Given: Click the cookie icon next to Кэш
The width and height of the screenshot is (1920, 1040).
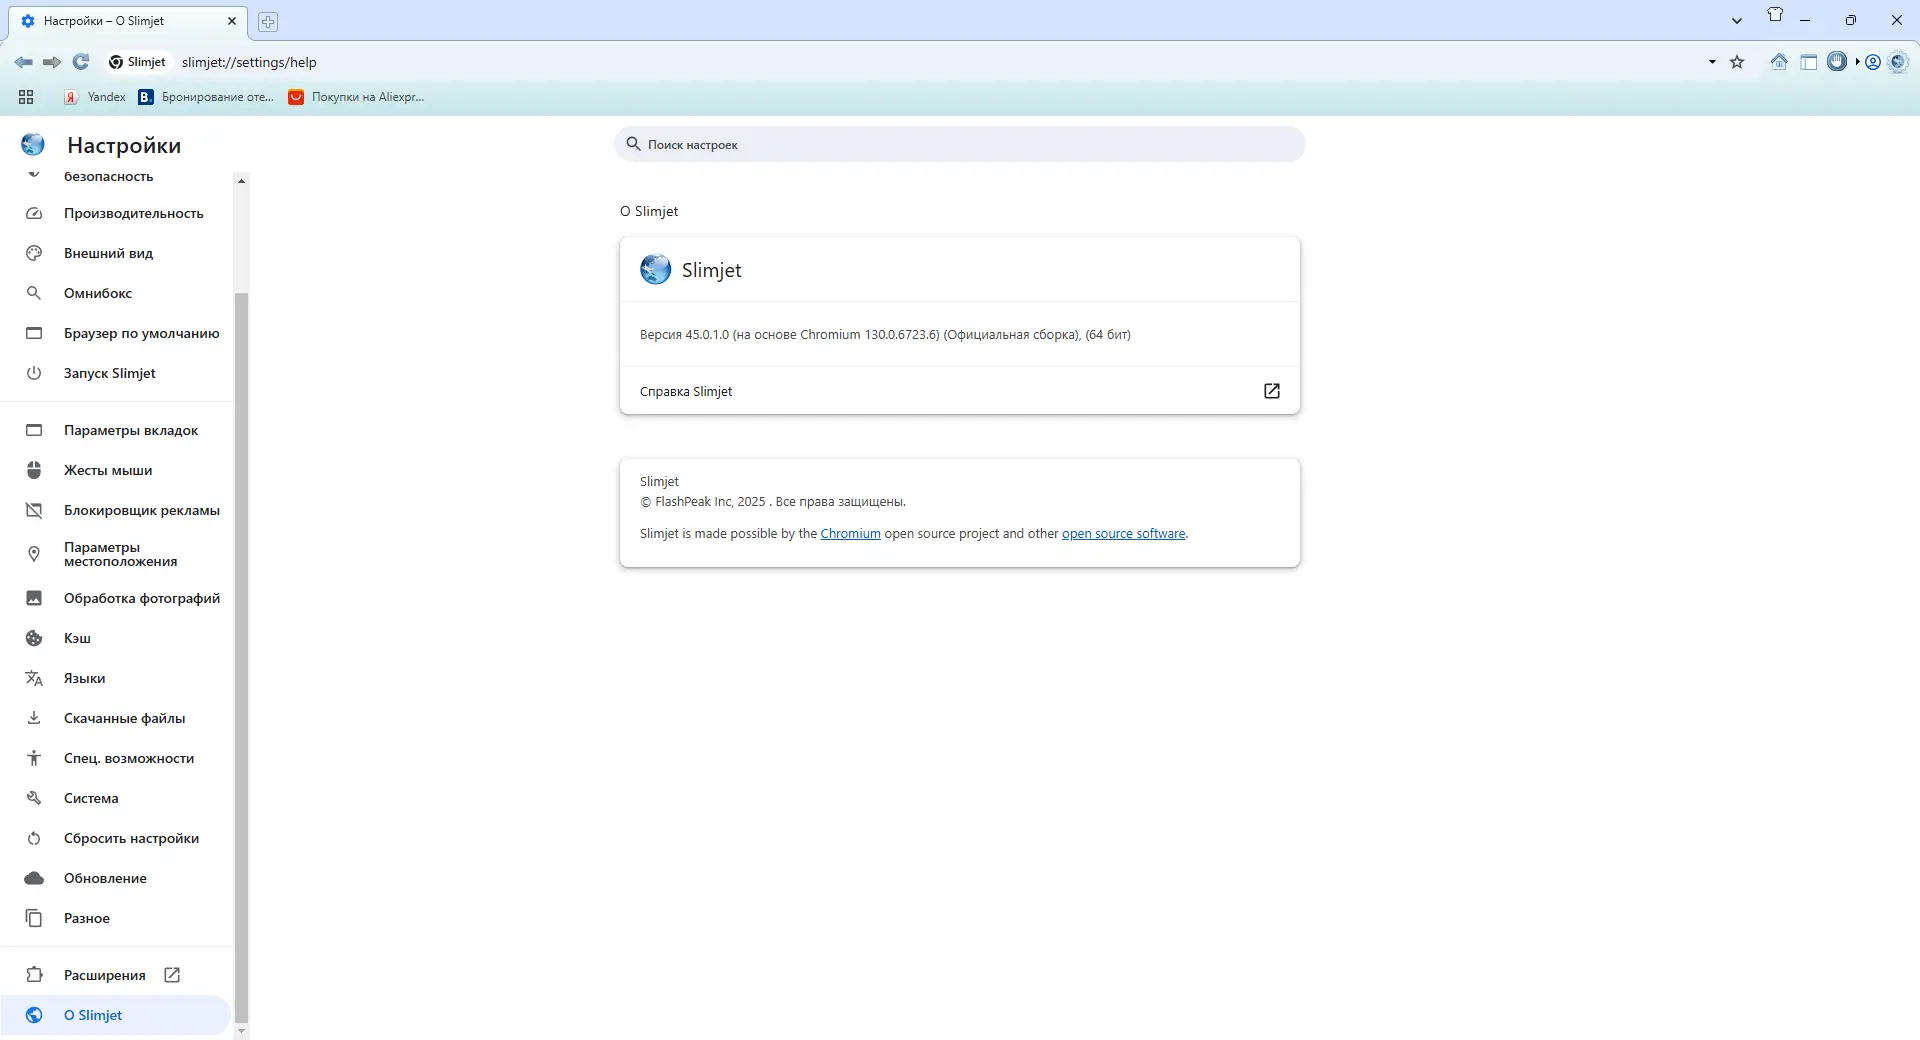Looking at the screenshot, I should (x=34, y=638).
